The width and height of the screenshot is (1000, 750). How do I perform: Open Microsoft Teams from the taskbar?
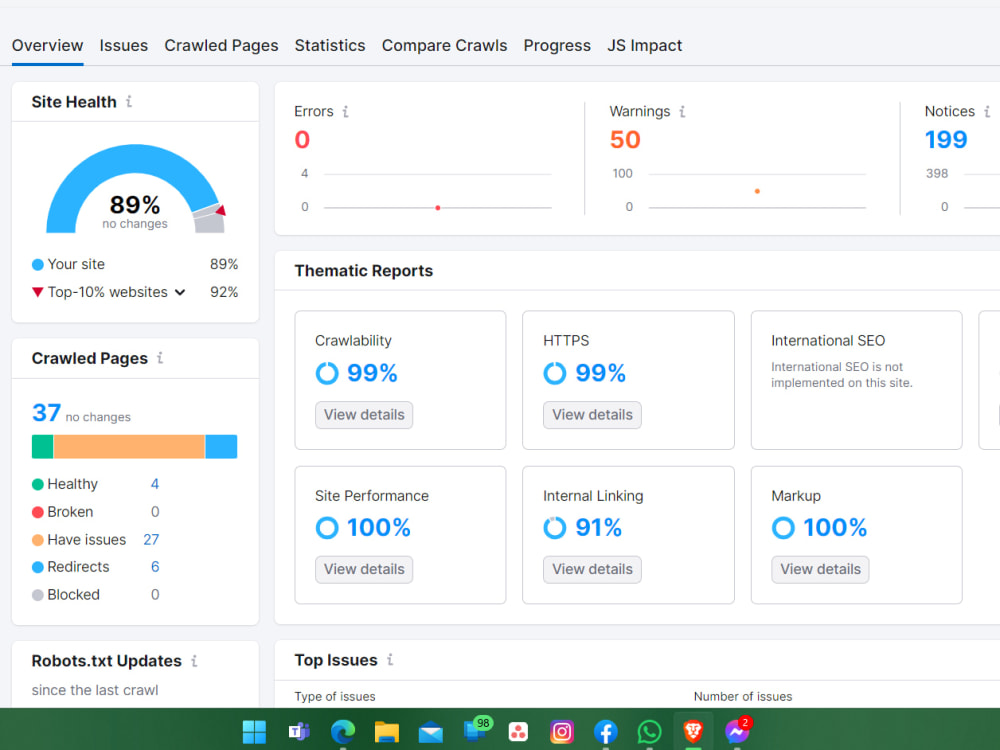pos(298,732)
